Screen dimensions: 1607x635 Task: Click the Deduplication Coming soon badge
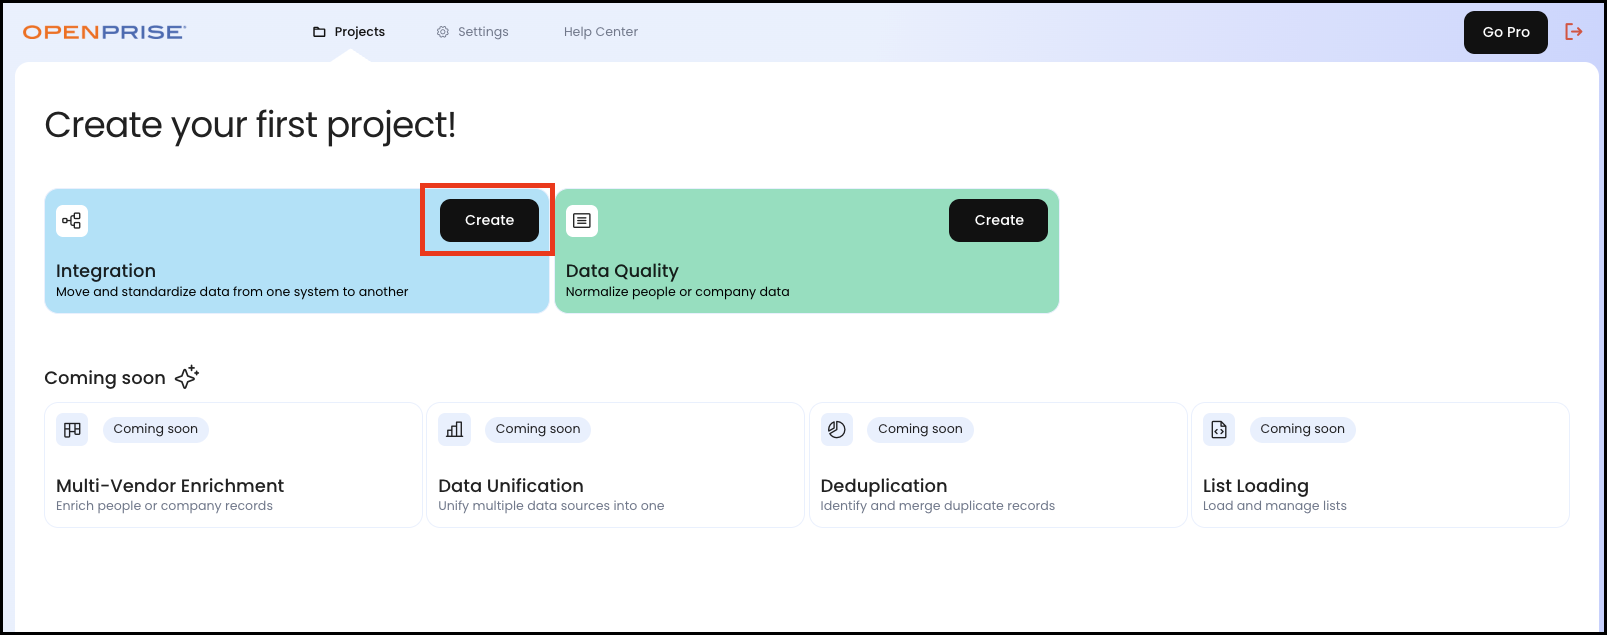tap(920, 429)
